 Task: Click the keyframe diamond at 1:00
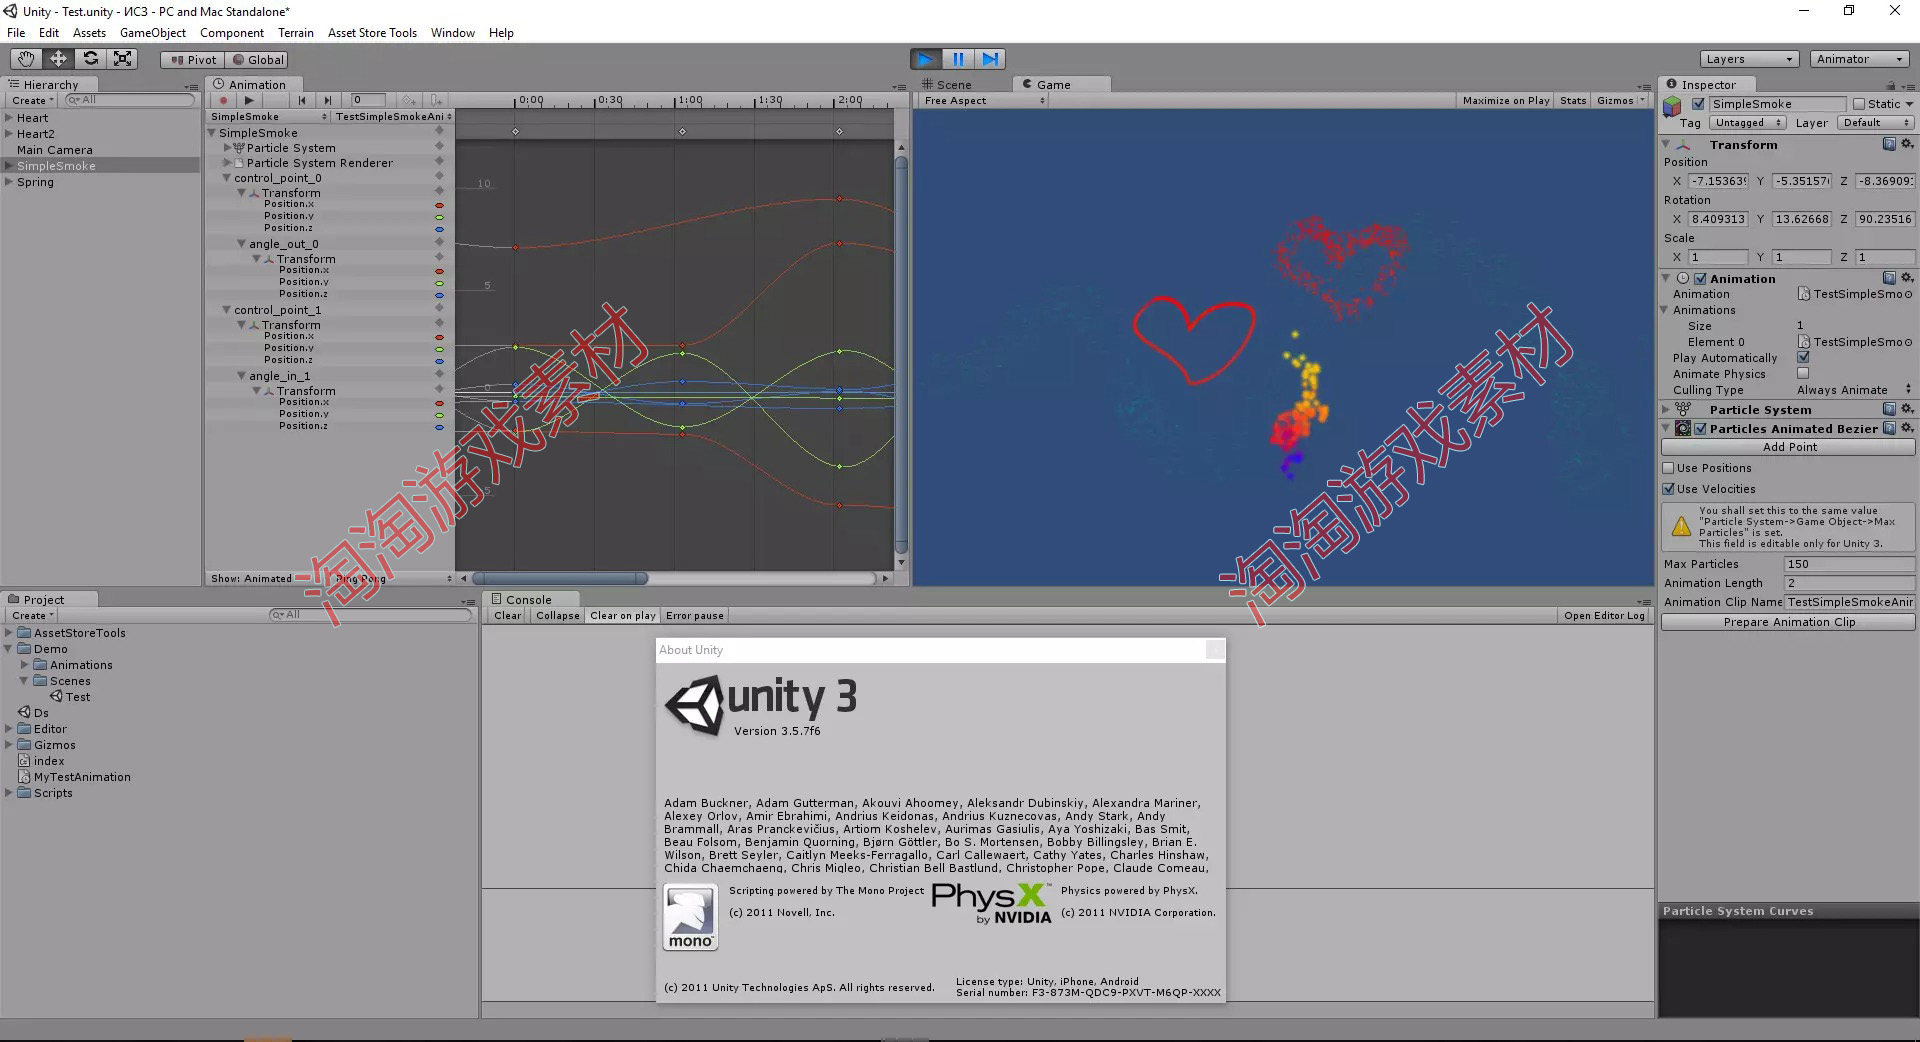point(683,132)
